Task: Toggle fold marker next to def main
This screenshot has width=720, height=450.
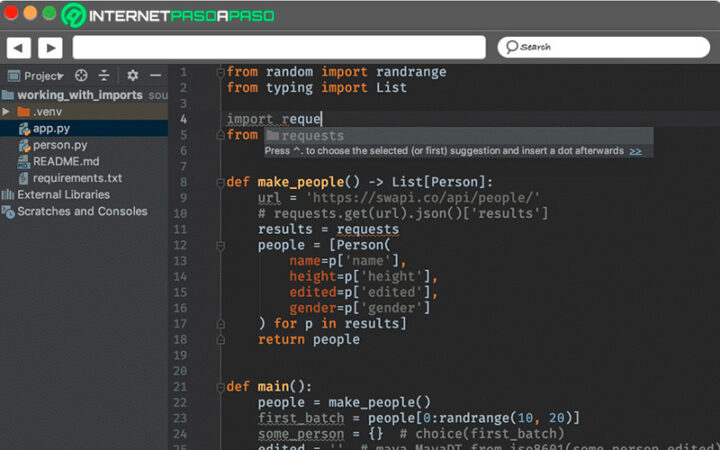Action: pos(219,387)
